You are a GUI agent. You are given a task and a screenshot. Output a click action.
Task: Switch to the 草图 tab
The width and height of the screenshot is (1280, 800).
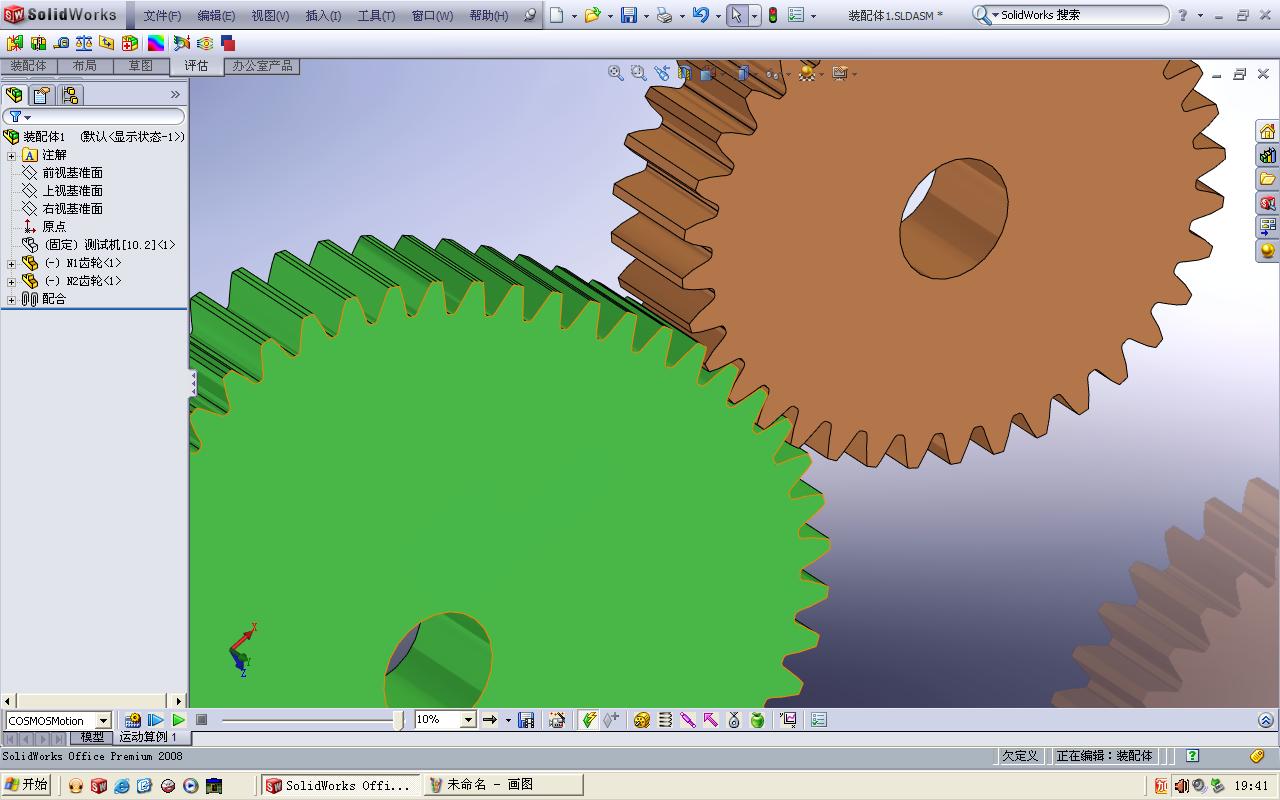click(x=141, y=66)
